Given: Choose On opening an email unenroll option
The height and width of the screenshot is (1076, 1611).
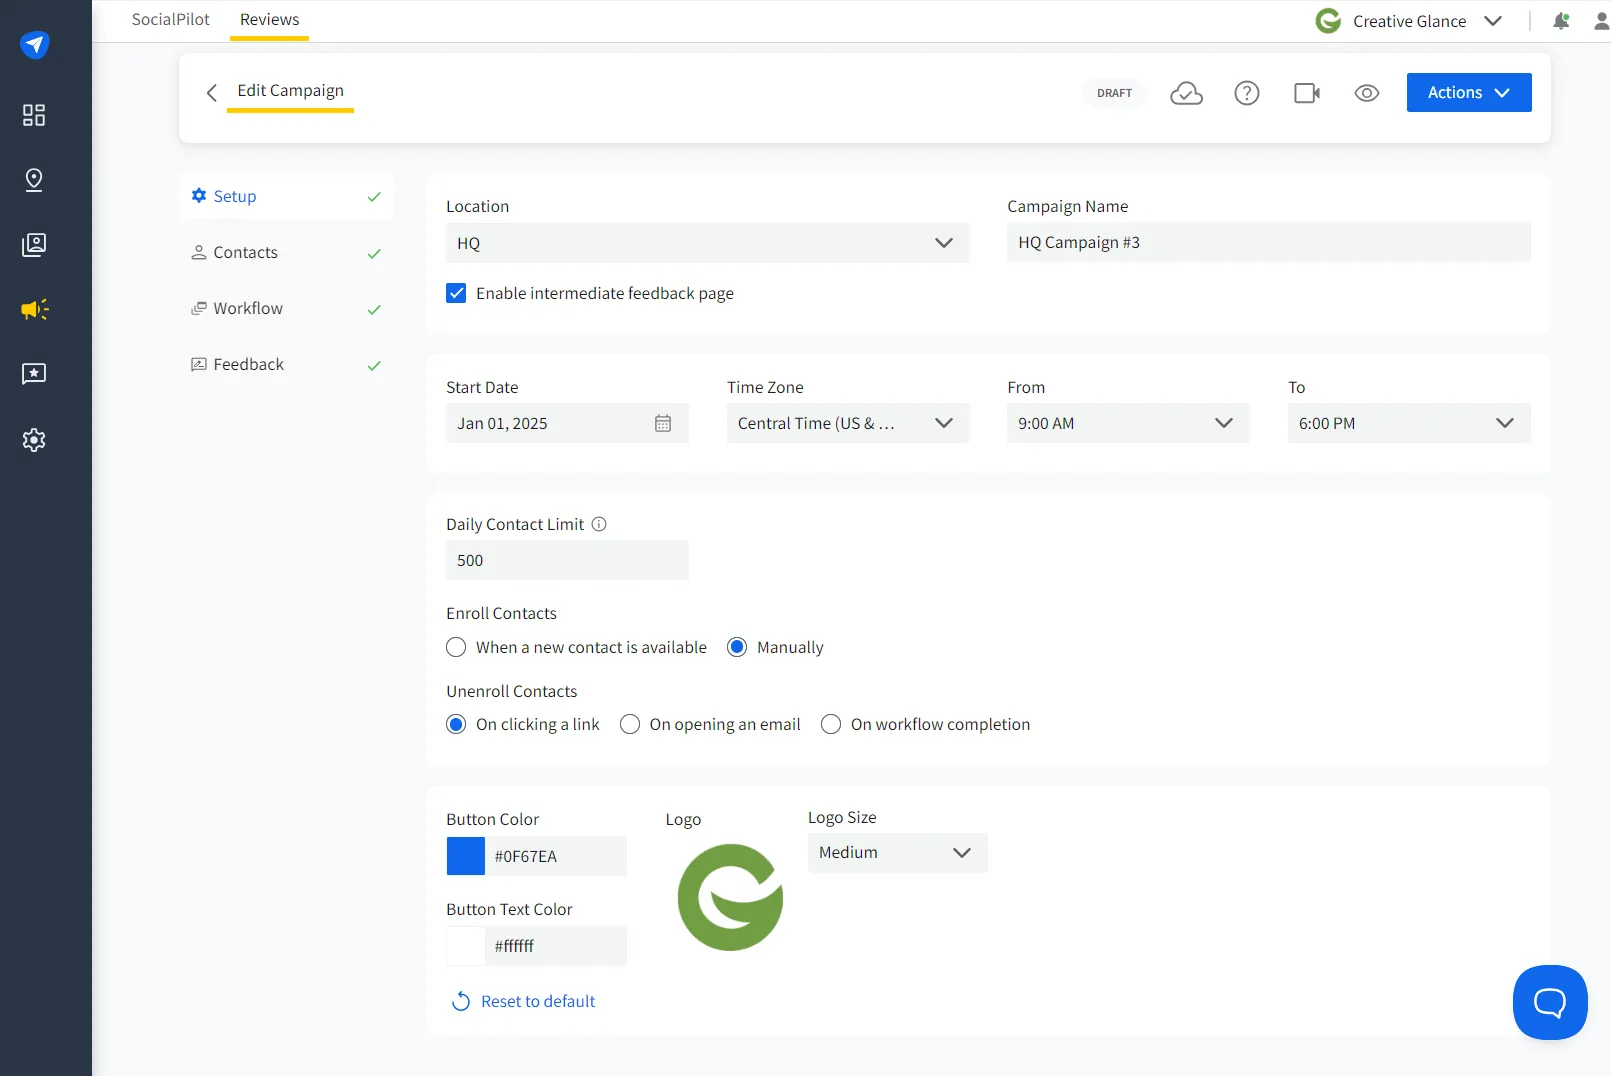Looking at the screenshot, I should [630, 724].
